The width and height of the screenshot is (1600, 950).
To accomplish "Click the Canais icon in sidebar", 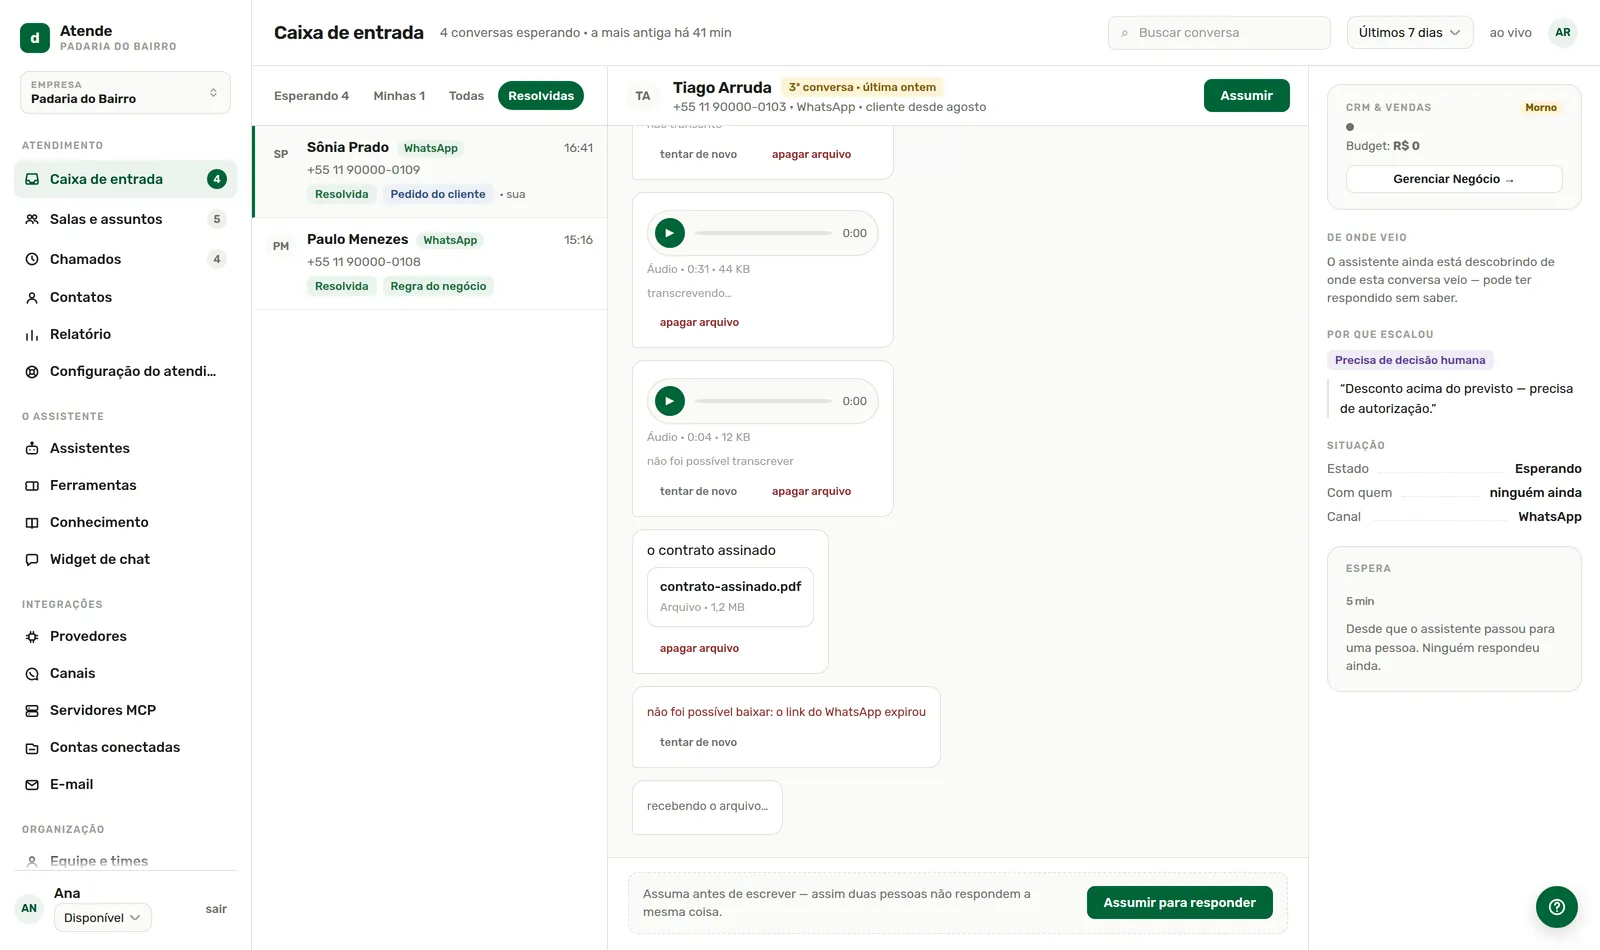I will tap(32, 673).
